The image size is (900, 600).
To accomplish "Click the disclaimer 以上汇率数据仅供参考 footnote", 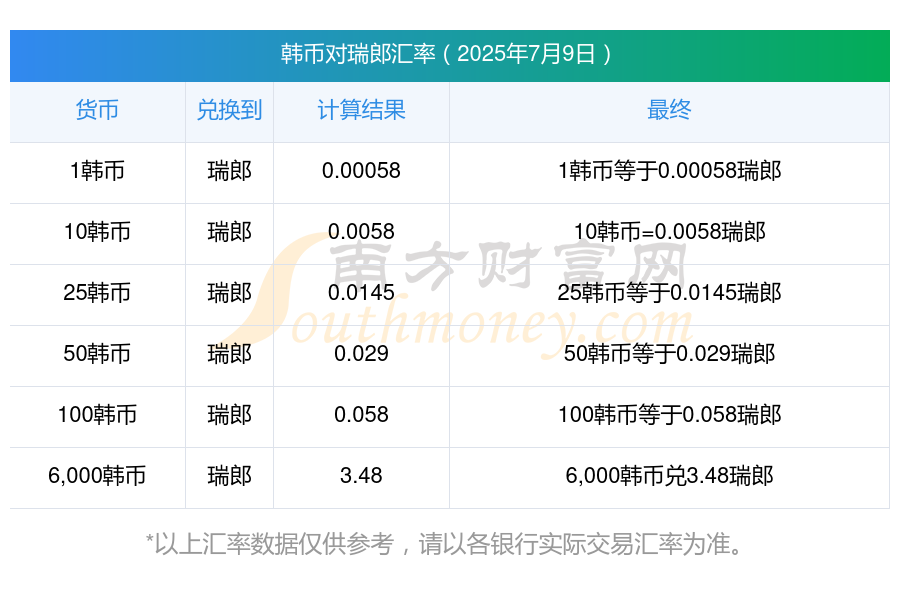I will pos(446,544).
